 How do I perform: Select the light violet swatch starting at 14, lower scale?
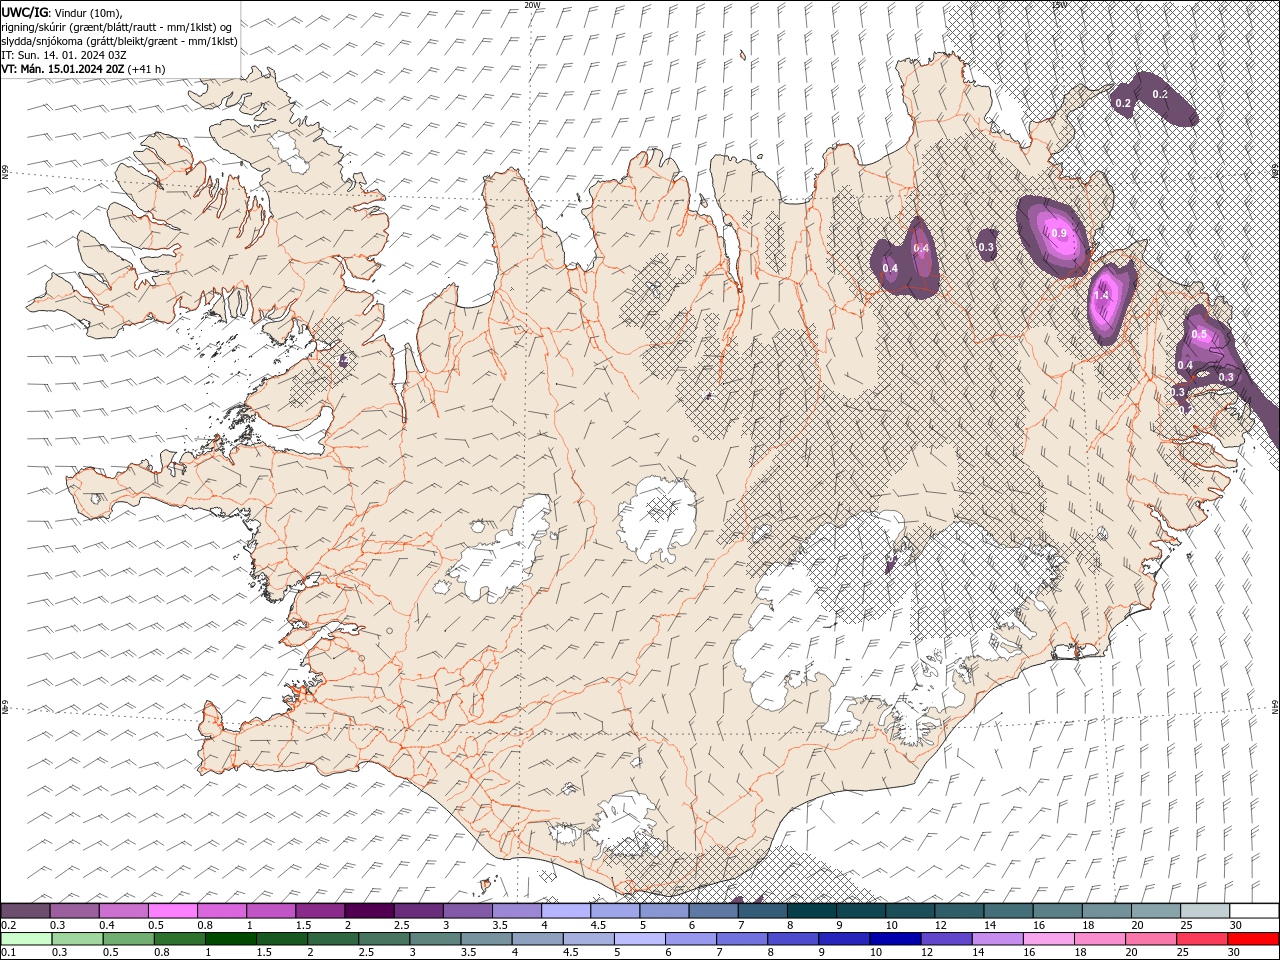coord(997,939)
